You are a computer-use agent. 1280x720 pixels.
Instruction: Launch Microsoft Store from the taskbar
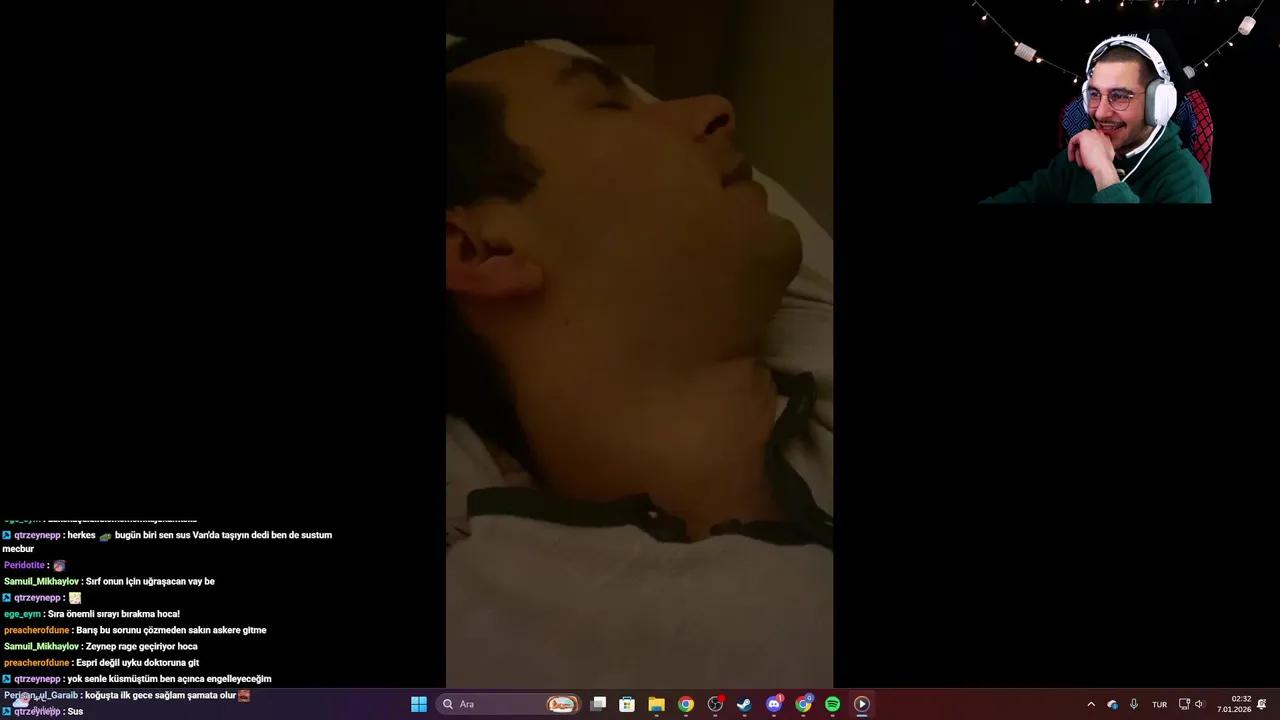(627, 704)
